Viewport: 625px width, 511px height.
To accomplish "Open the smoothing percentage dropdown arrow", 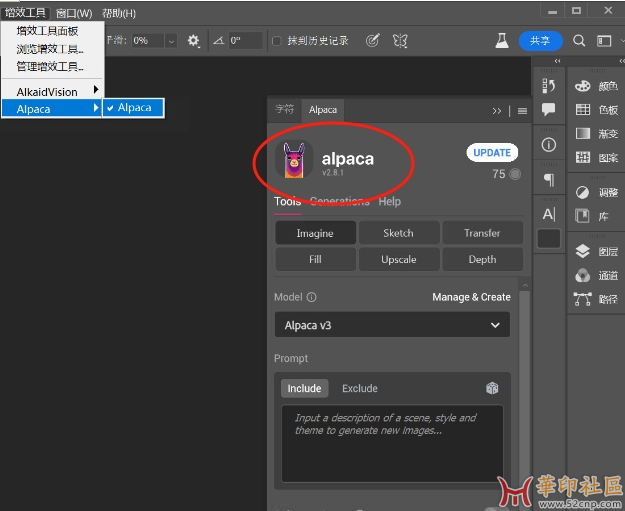I will coord(171,41).
